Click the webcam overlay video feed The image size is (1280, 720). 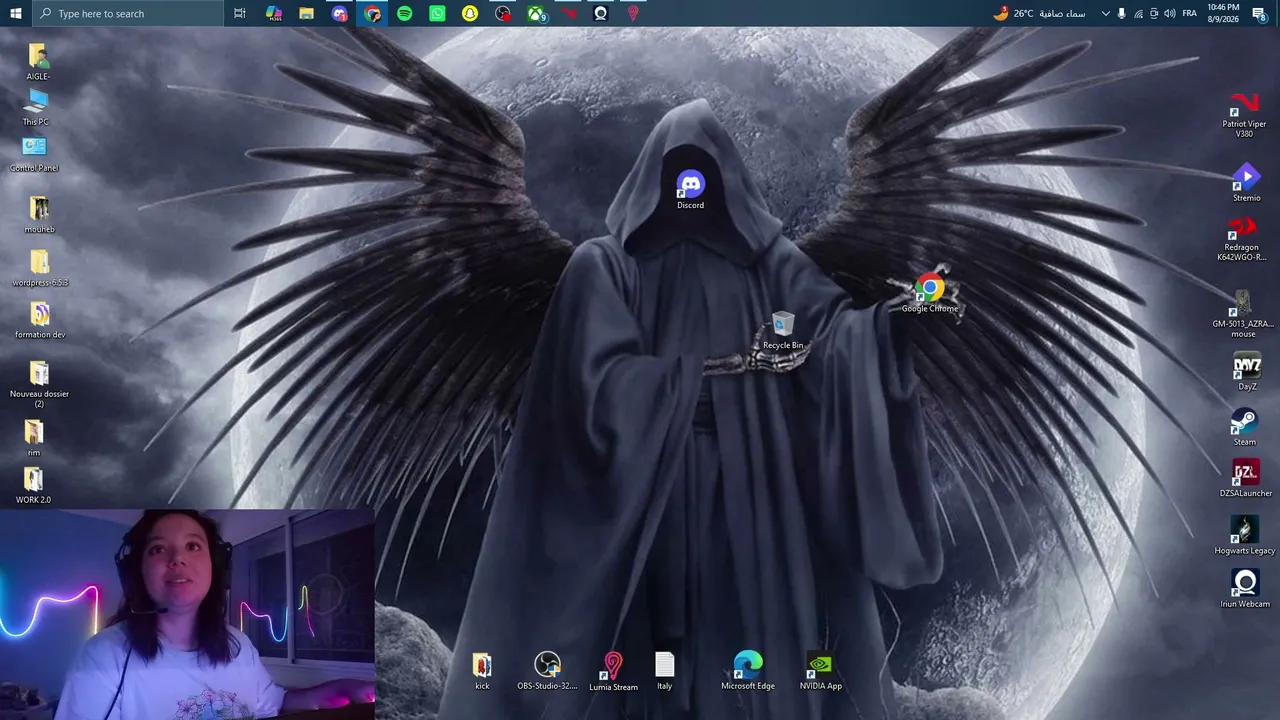[x=187, y=614]
